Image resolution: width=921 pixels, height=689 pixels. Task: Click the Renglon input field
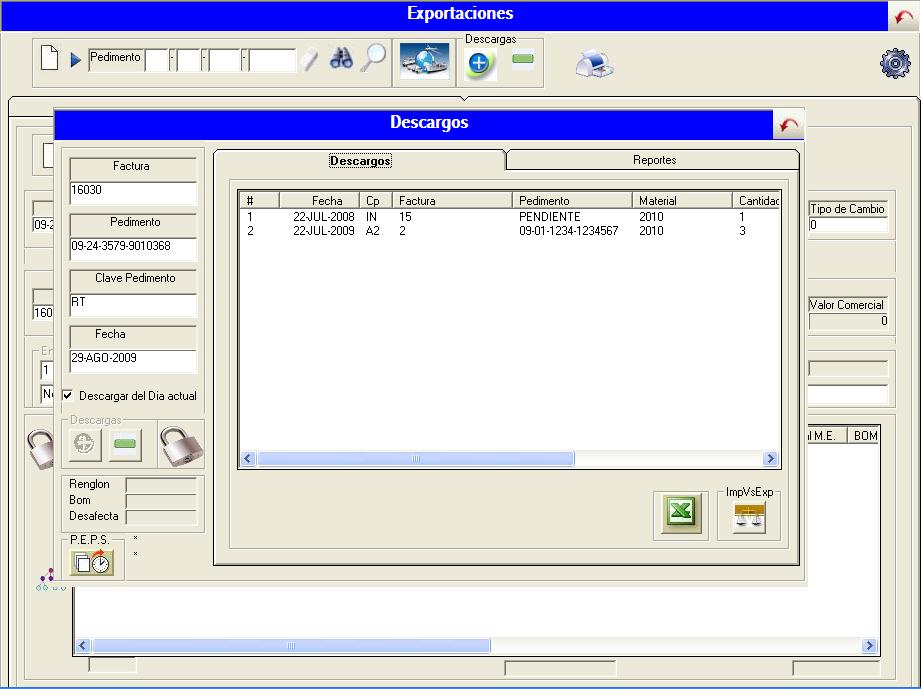(162, 485)
